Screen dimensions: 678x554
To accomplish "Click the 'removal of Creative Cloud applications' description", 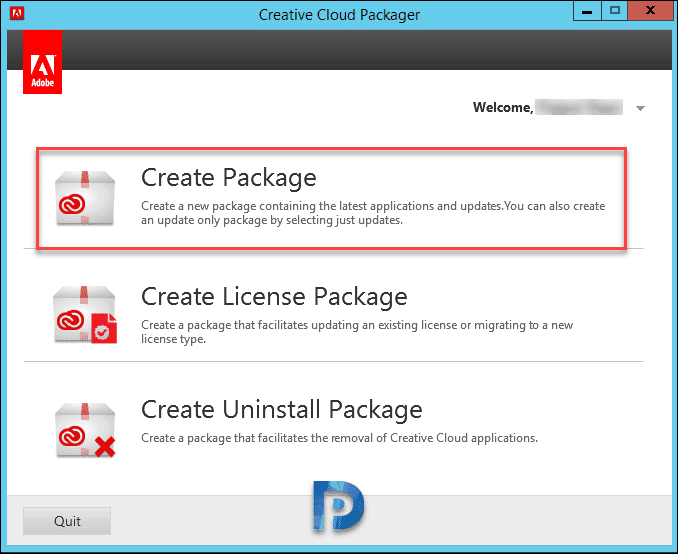I will point(339,438).
